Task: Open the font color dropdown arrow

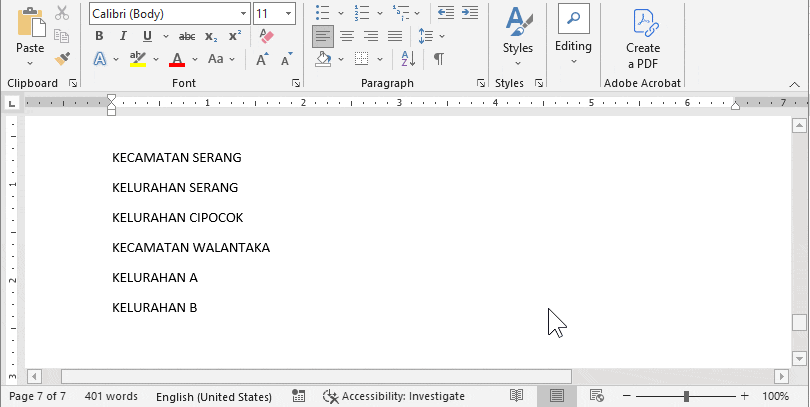Action: 195,59
